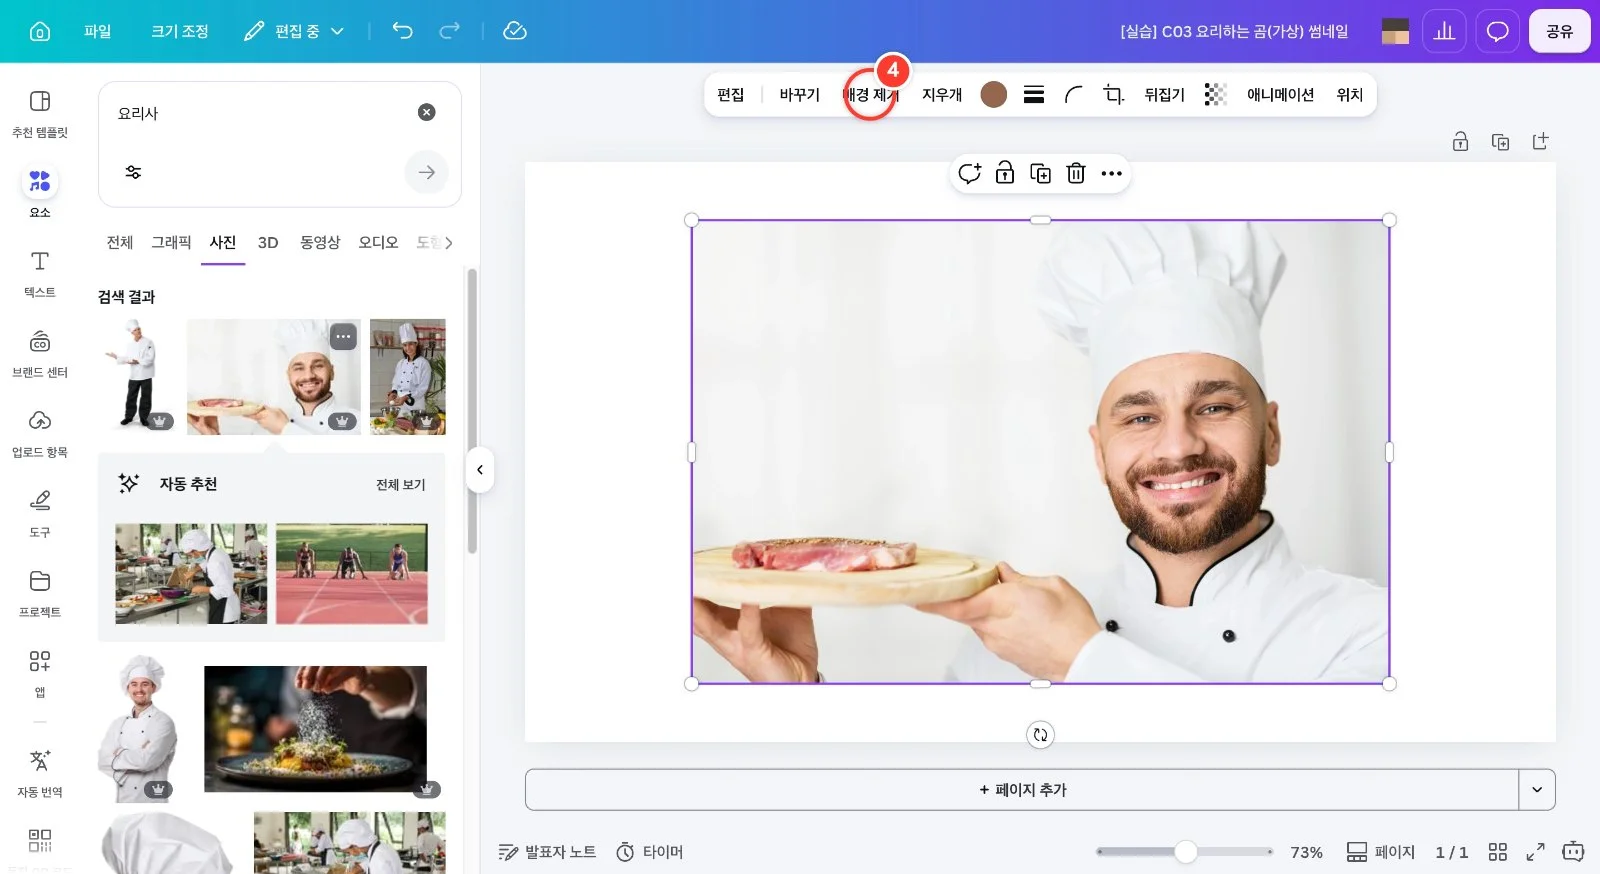Lock the page using top-right lock
This screenshot has width=1600, height=874.
(1460, 141)
